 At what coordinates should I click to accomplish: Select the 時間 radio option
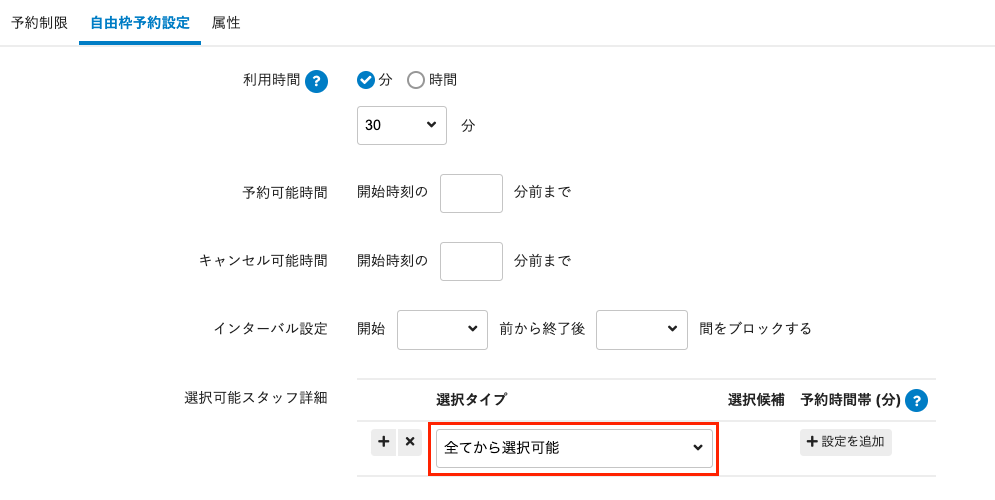point(416,80)
